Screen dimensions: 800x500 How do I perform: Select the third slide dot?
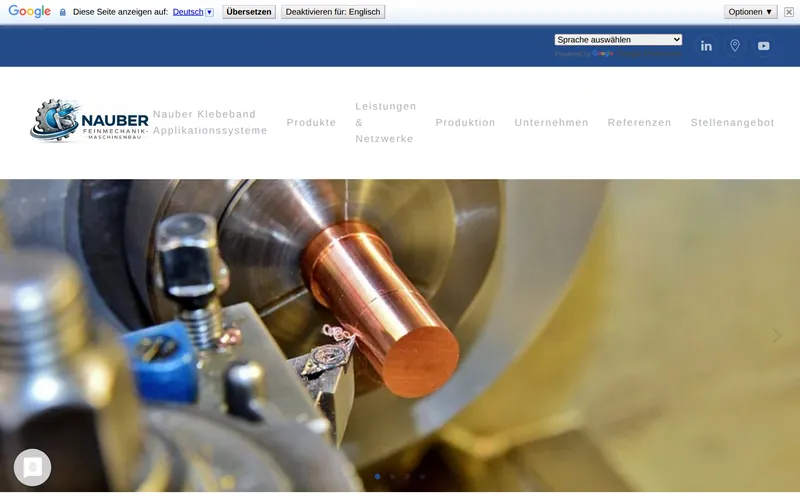(407, 477)
